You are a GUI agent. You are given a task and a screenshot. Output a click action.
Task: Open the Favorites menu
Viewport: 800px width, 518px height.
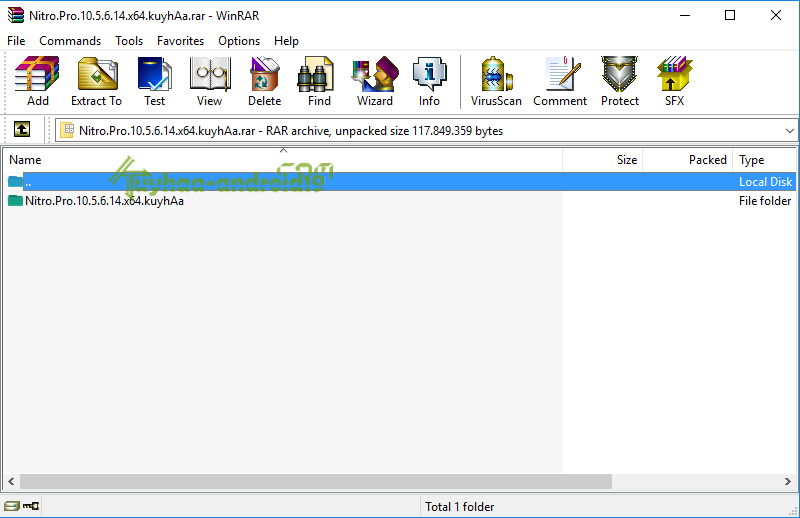(180, 41)
